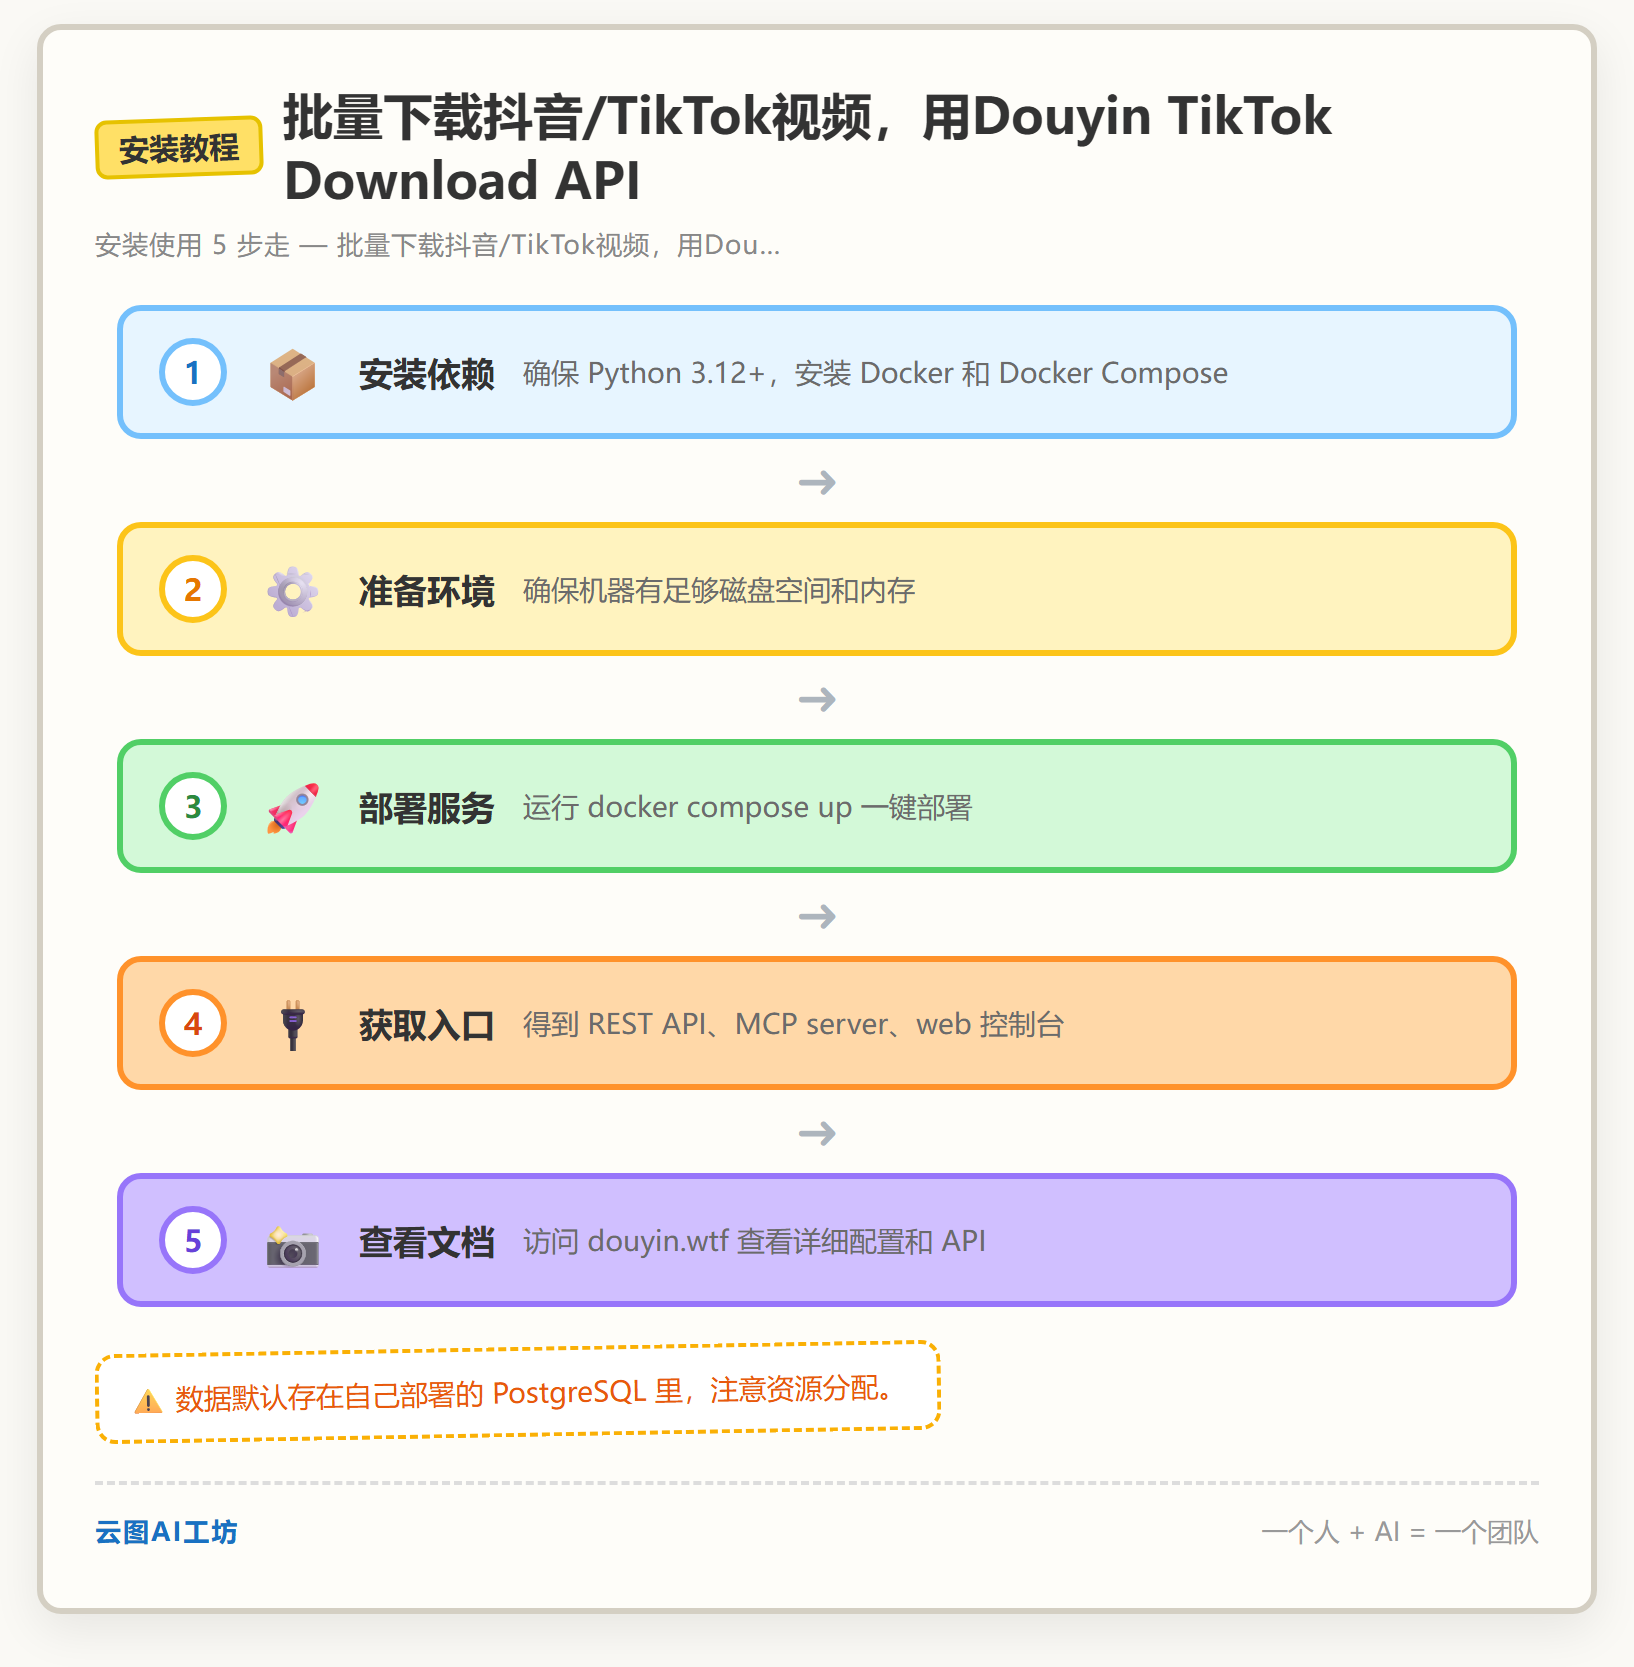This screenshot has height=1667, width=1634.
Task: Click the text 确保 Python 3.12+，安装 Docker 和 Docker Compose
Action: pos(875,373)
